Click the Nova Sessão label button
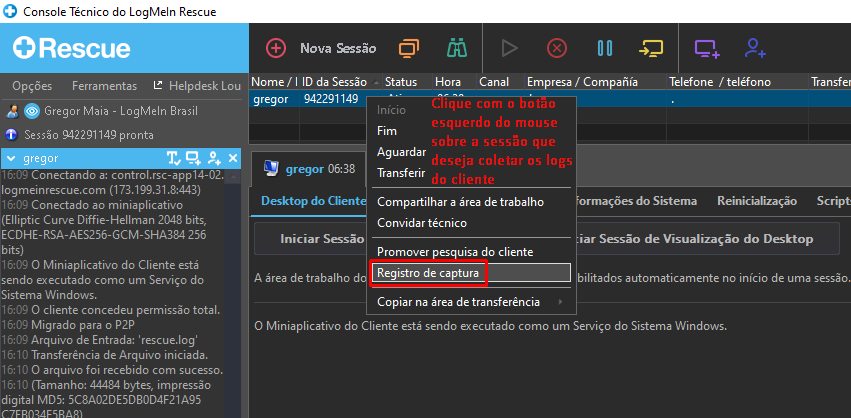 [338, 48]
